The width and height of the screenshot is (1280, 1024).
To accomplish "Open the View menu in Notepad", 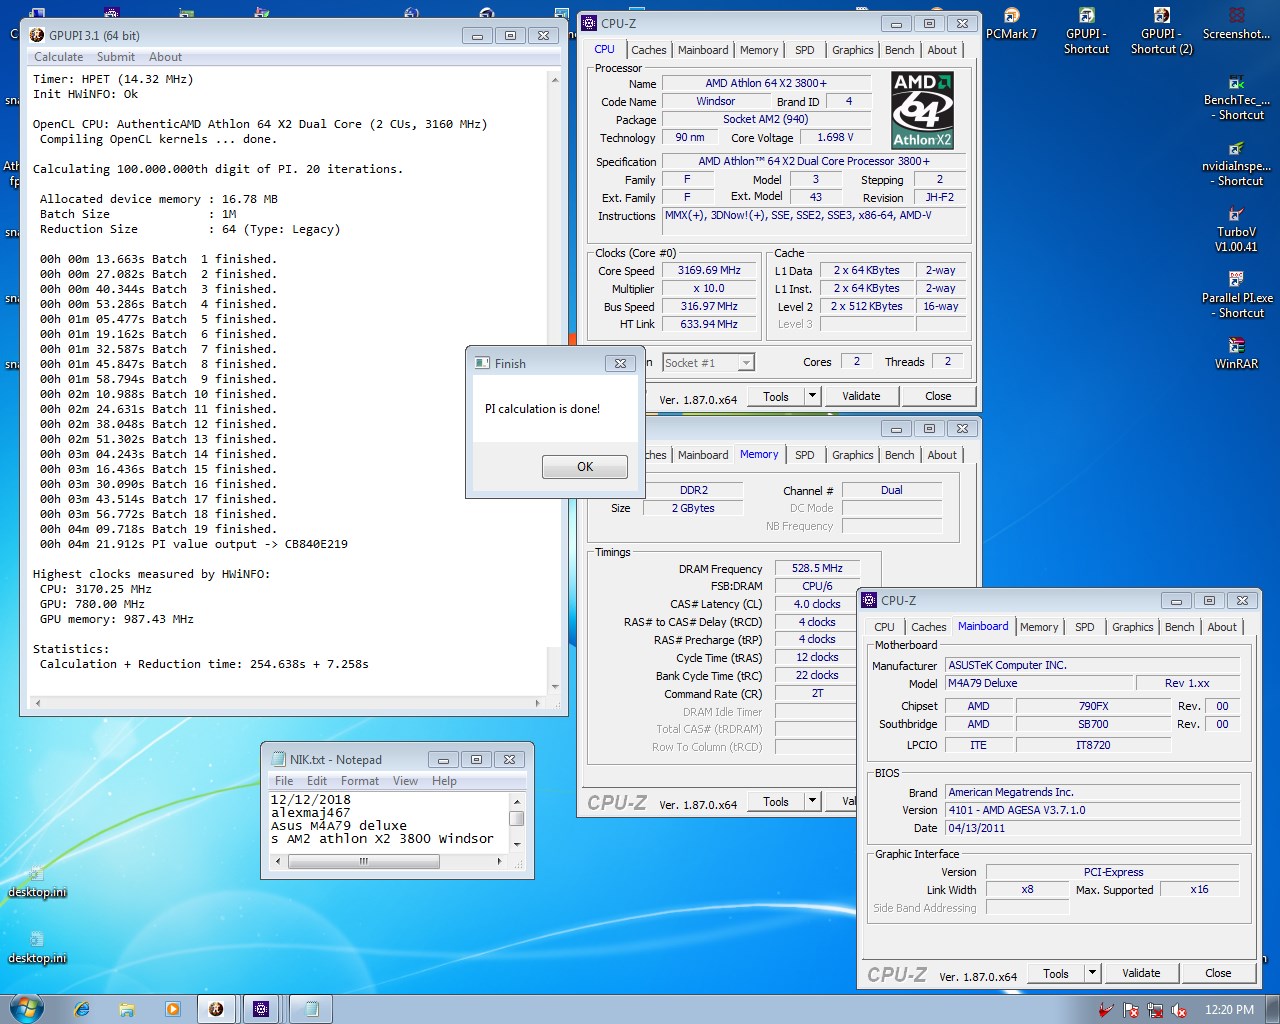I will pos(405,781).
